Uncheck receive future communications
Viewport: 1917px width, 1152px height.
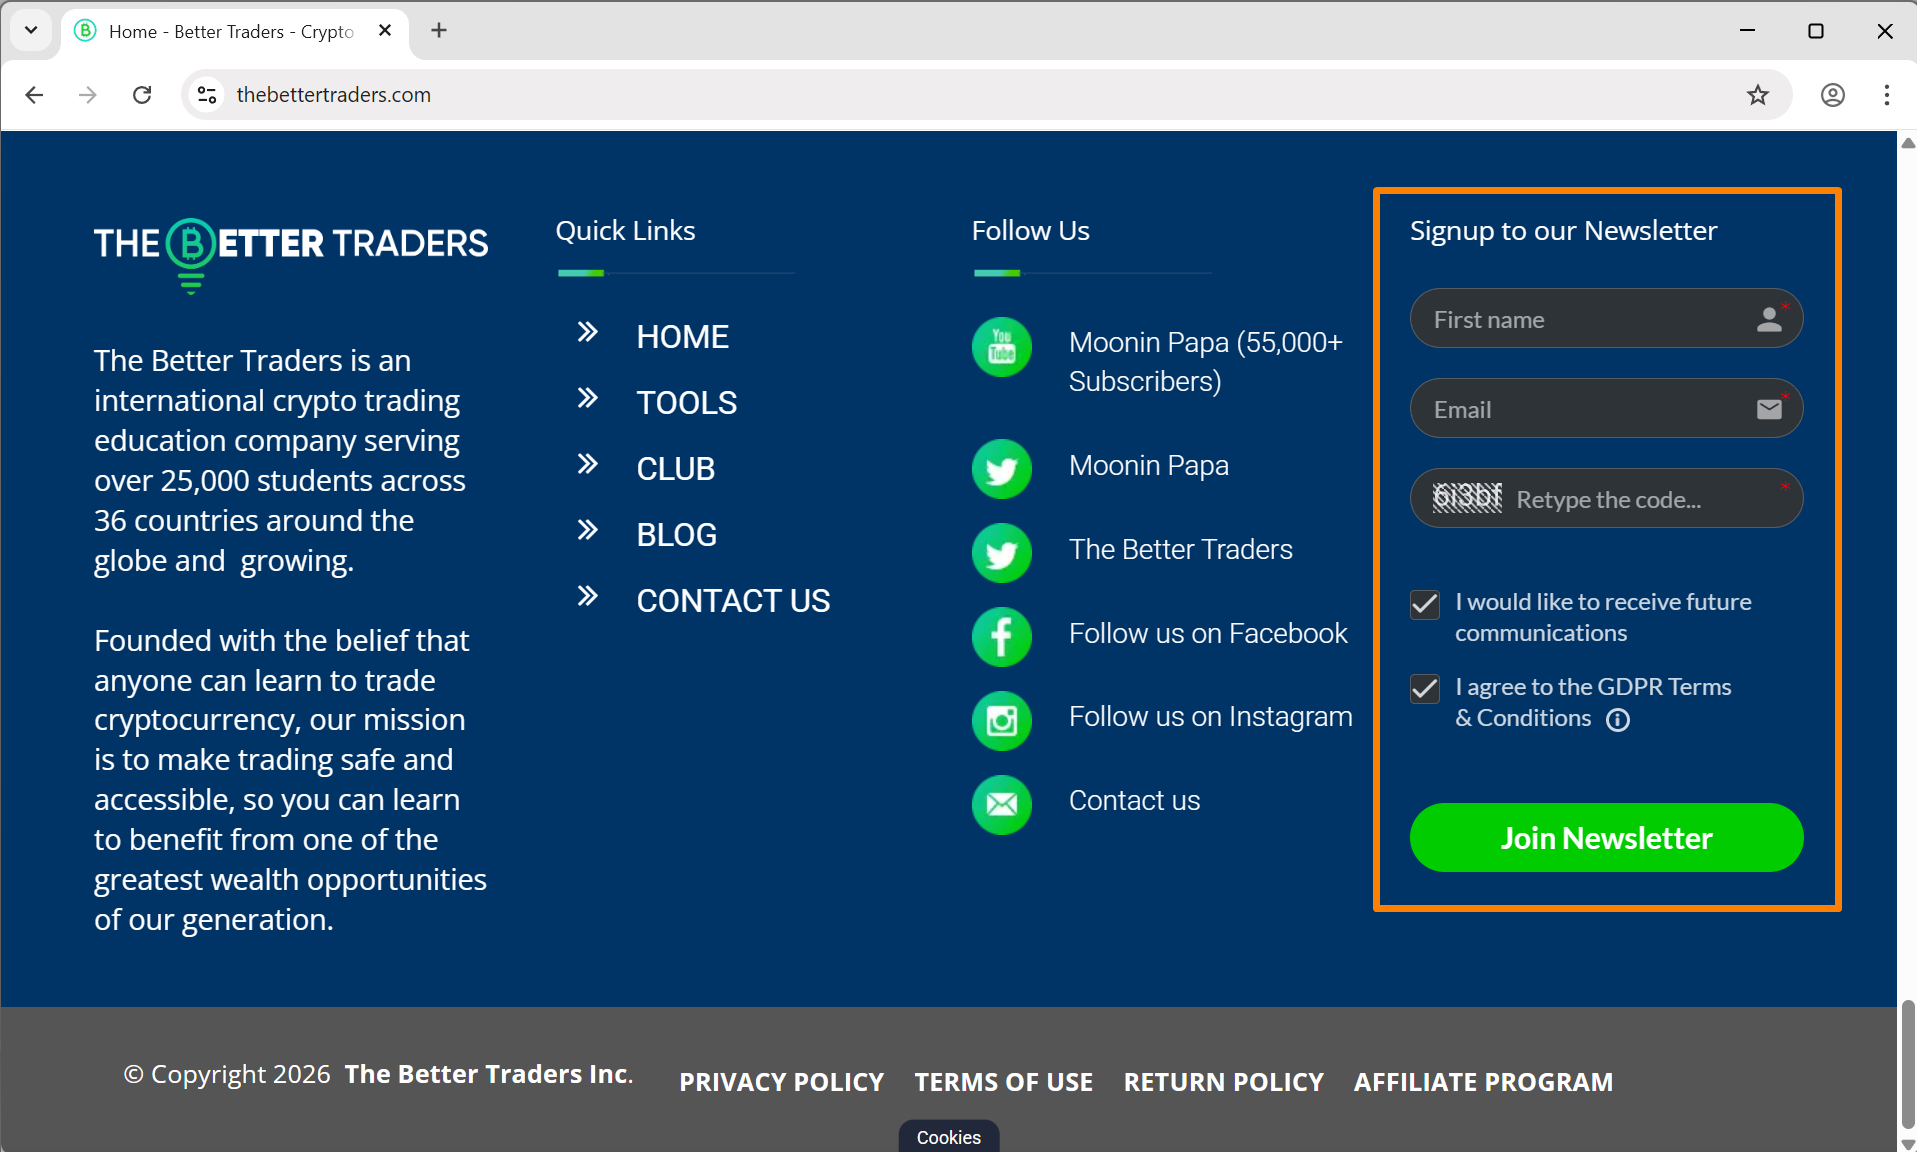(x=1424, y=604)
